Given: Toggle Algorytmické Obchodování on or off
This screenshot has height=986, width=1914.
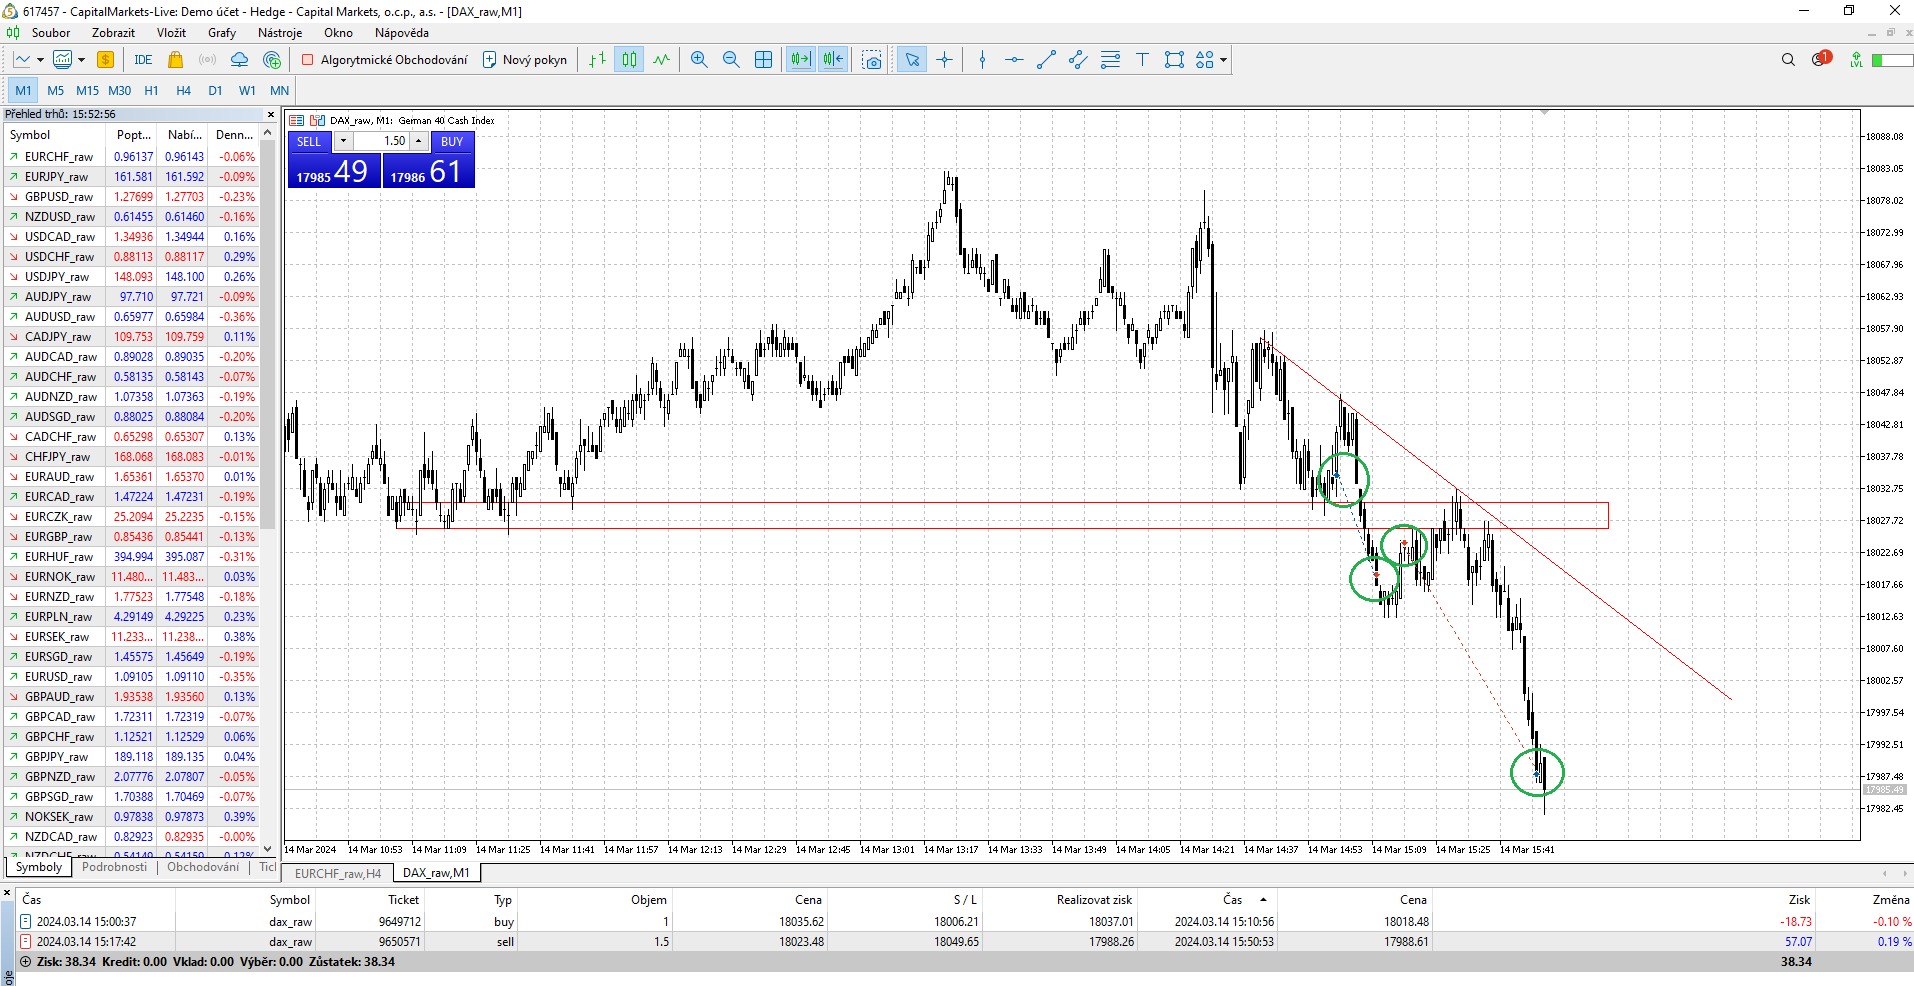Looking at the screenshot, I should 384,60.
